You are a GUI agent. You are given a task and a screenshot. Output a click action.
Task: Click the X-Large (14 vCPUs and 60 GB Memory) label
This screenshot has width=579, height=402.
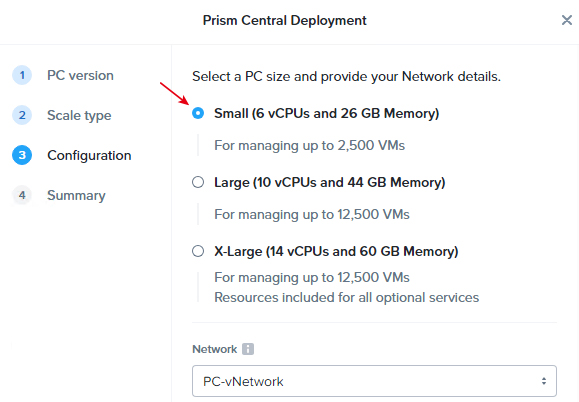[336, 251]
